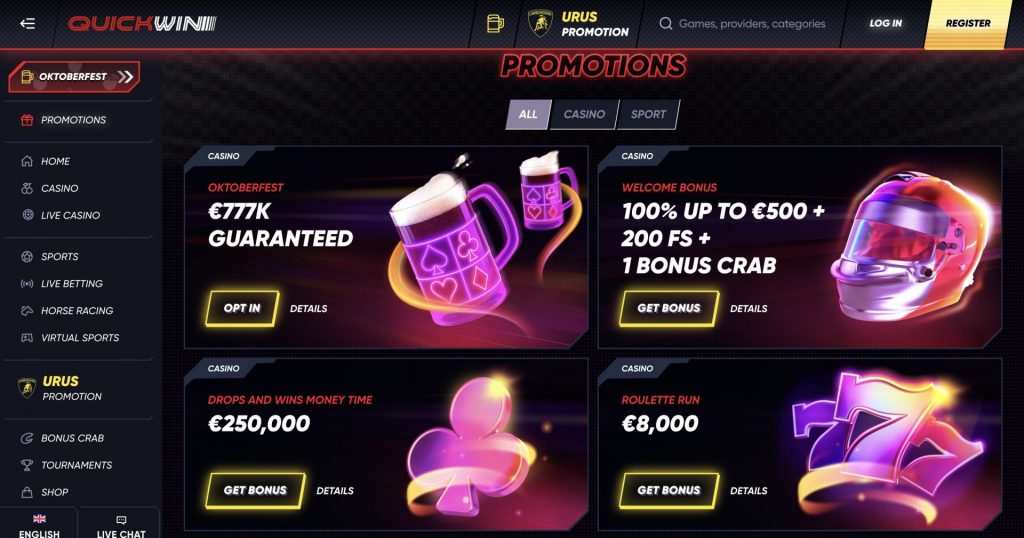1024x538 pixels.
Task: Click the Shop bag icon in sidebar
Action: click(27, 492)
